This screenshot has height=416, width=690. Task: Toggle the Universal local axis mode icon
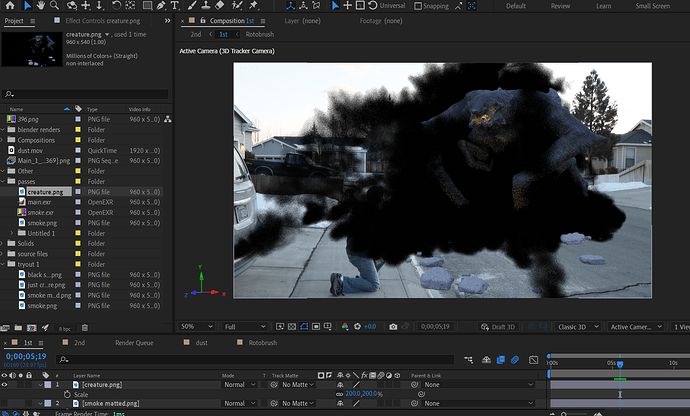point(290,5)
